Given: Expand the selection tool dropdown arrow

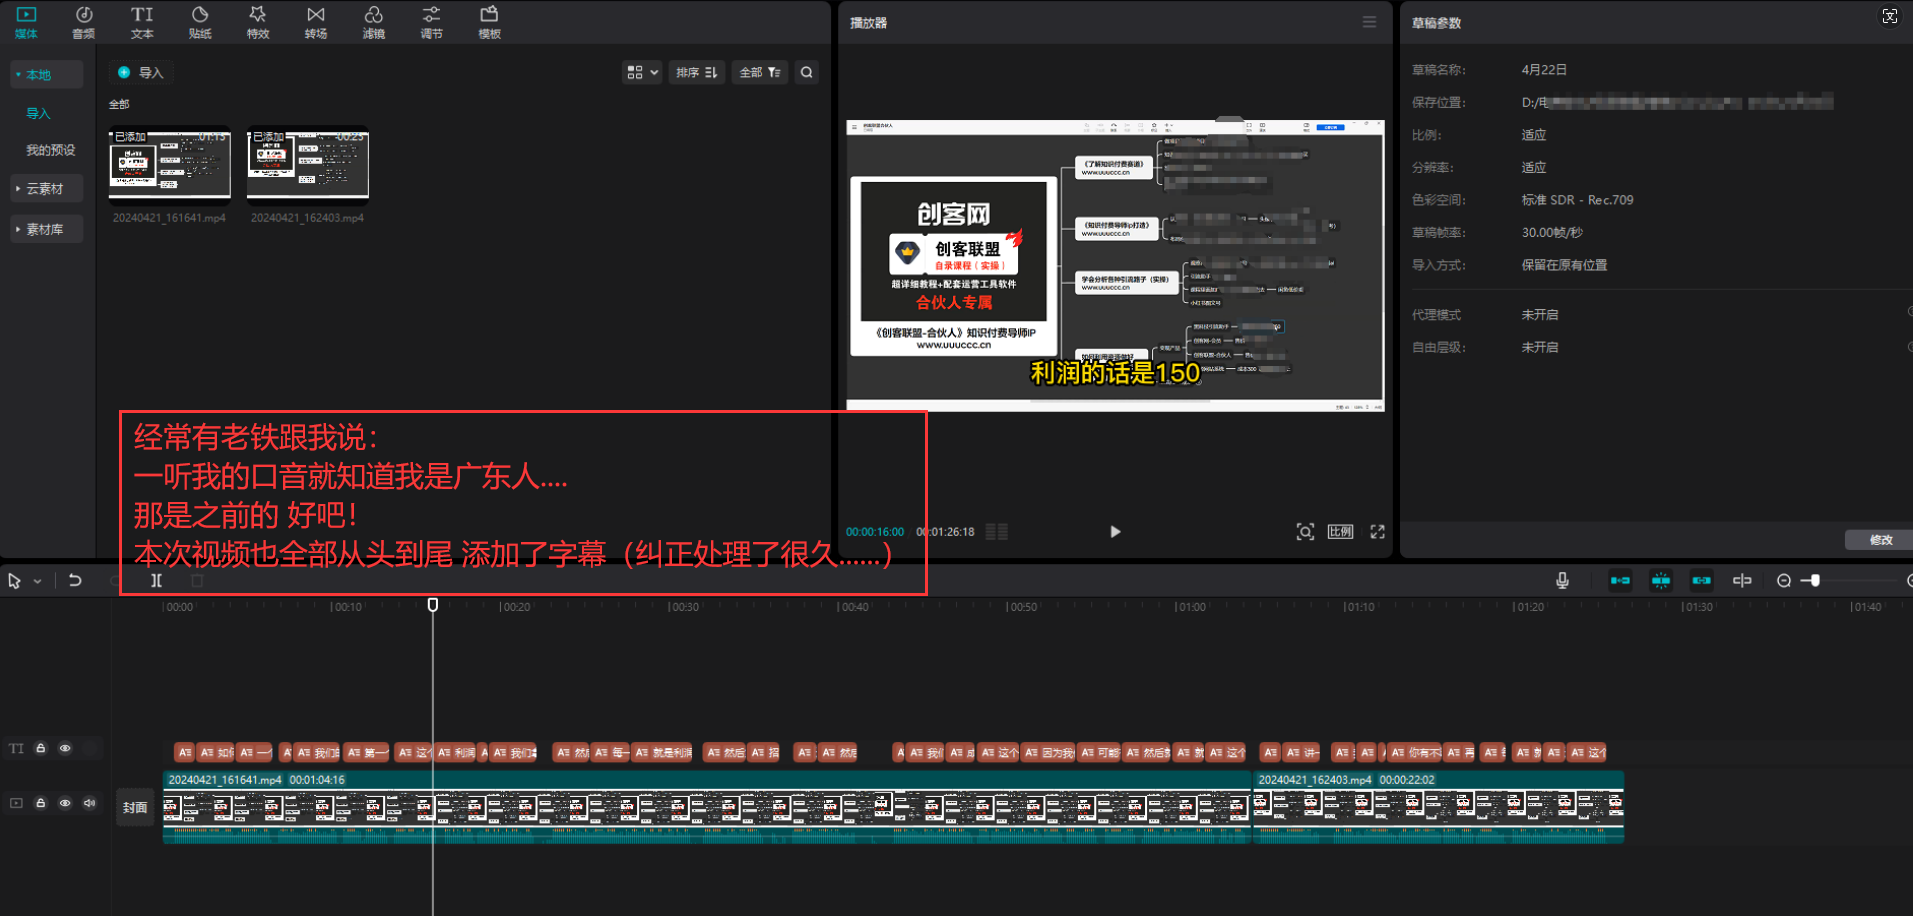Looking at the screenshot, I should [x=38, y=580].
